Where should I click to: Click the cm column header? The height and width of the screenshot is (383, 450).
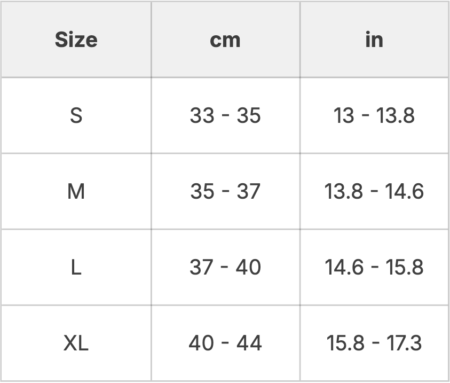(x=225, y=40)
